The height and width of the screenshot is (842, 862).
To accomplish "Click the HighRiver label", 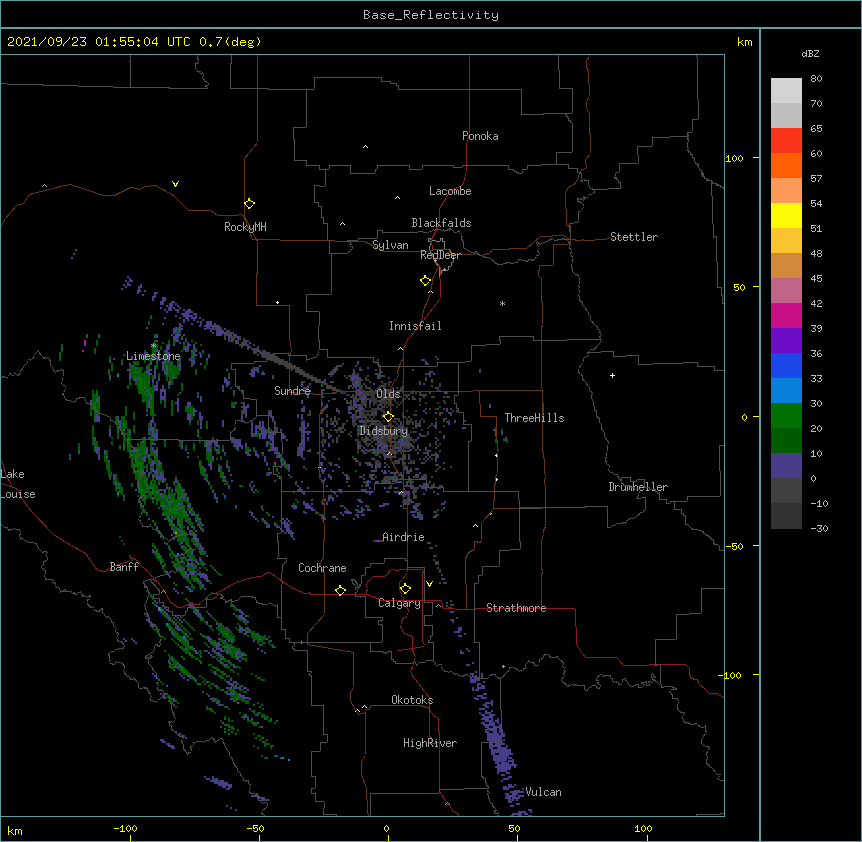I will pos(430,743).
